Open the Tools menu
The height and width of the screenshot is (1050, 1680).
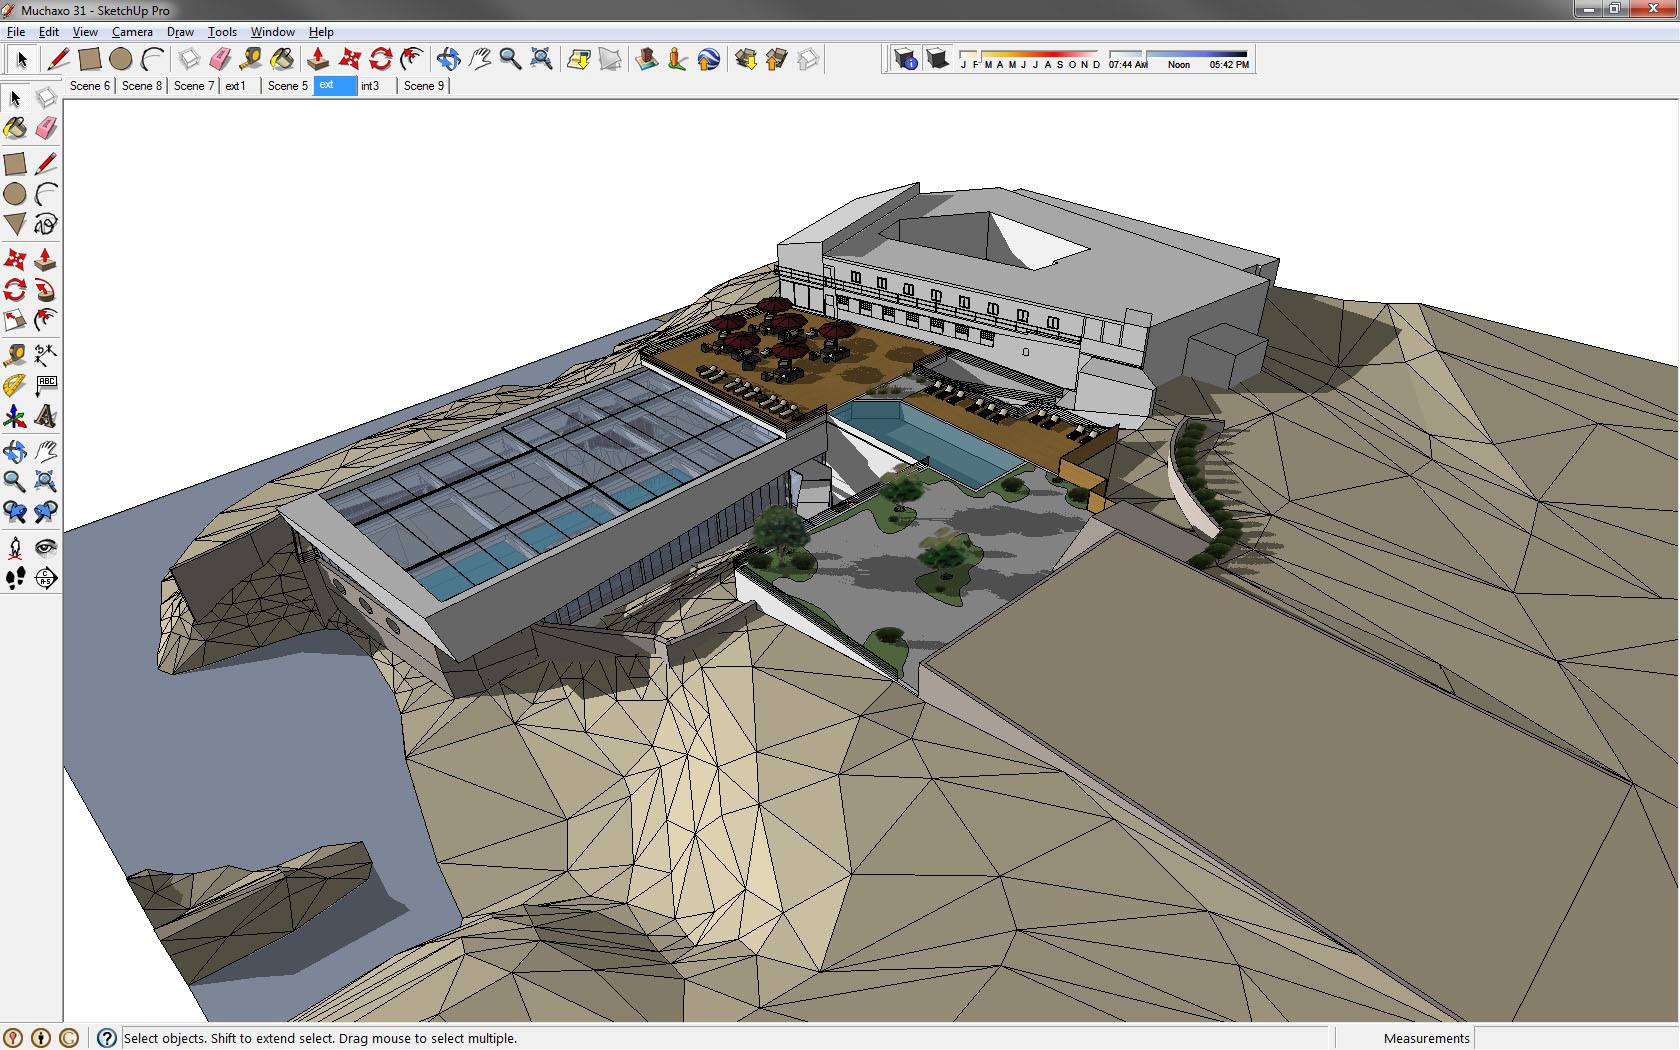point(222,32)
